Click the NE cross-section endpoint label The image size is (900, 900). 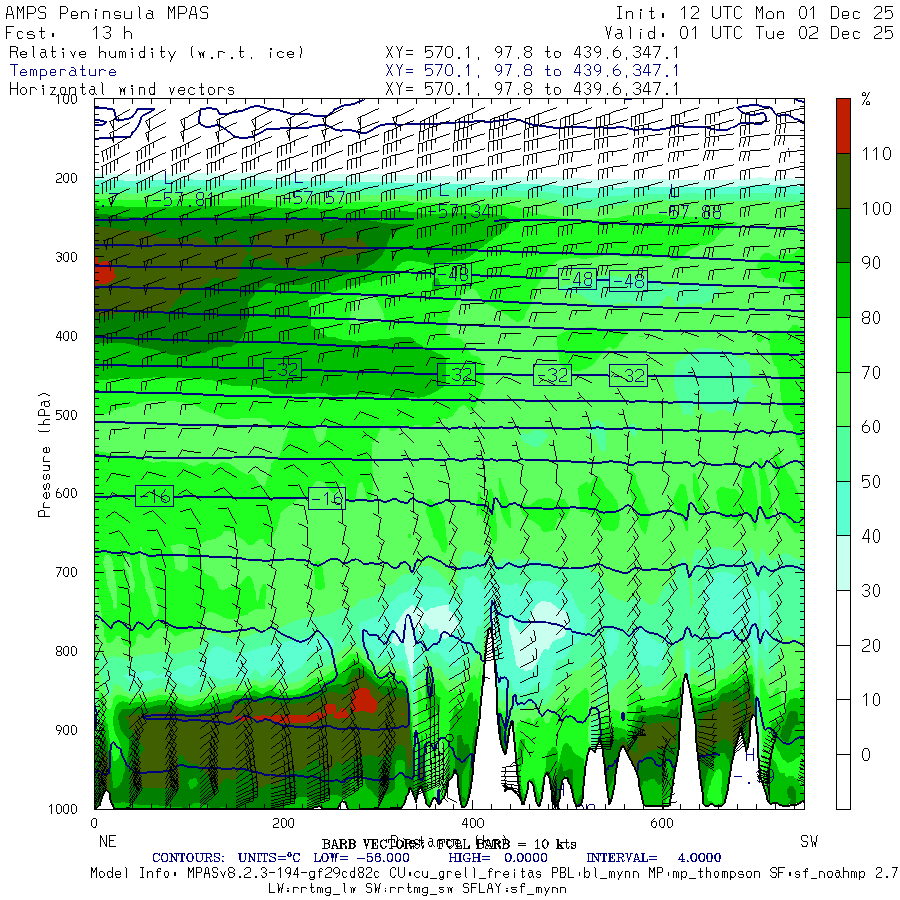(107, 841)
